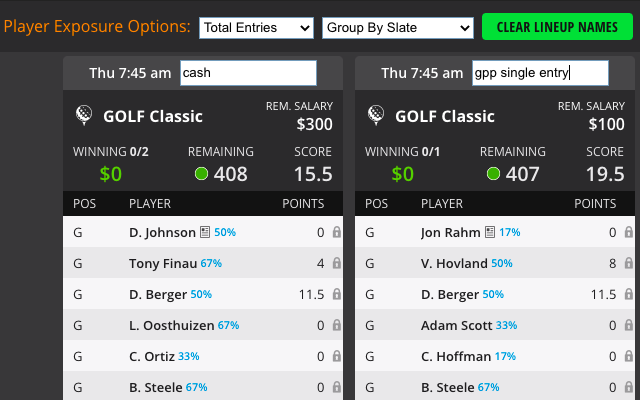Image resolution: width=640 pixels, height=400 pixels.
Task: Click golf ball icon in gpp single entry lineup
Action: click(x=376, y=115)
